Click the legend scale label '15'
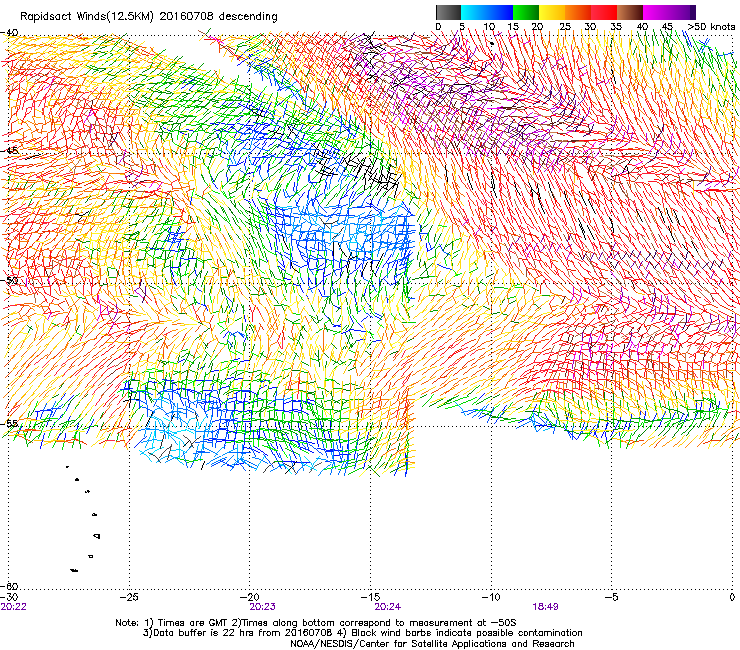 pos(513,27)
